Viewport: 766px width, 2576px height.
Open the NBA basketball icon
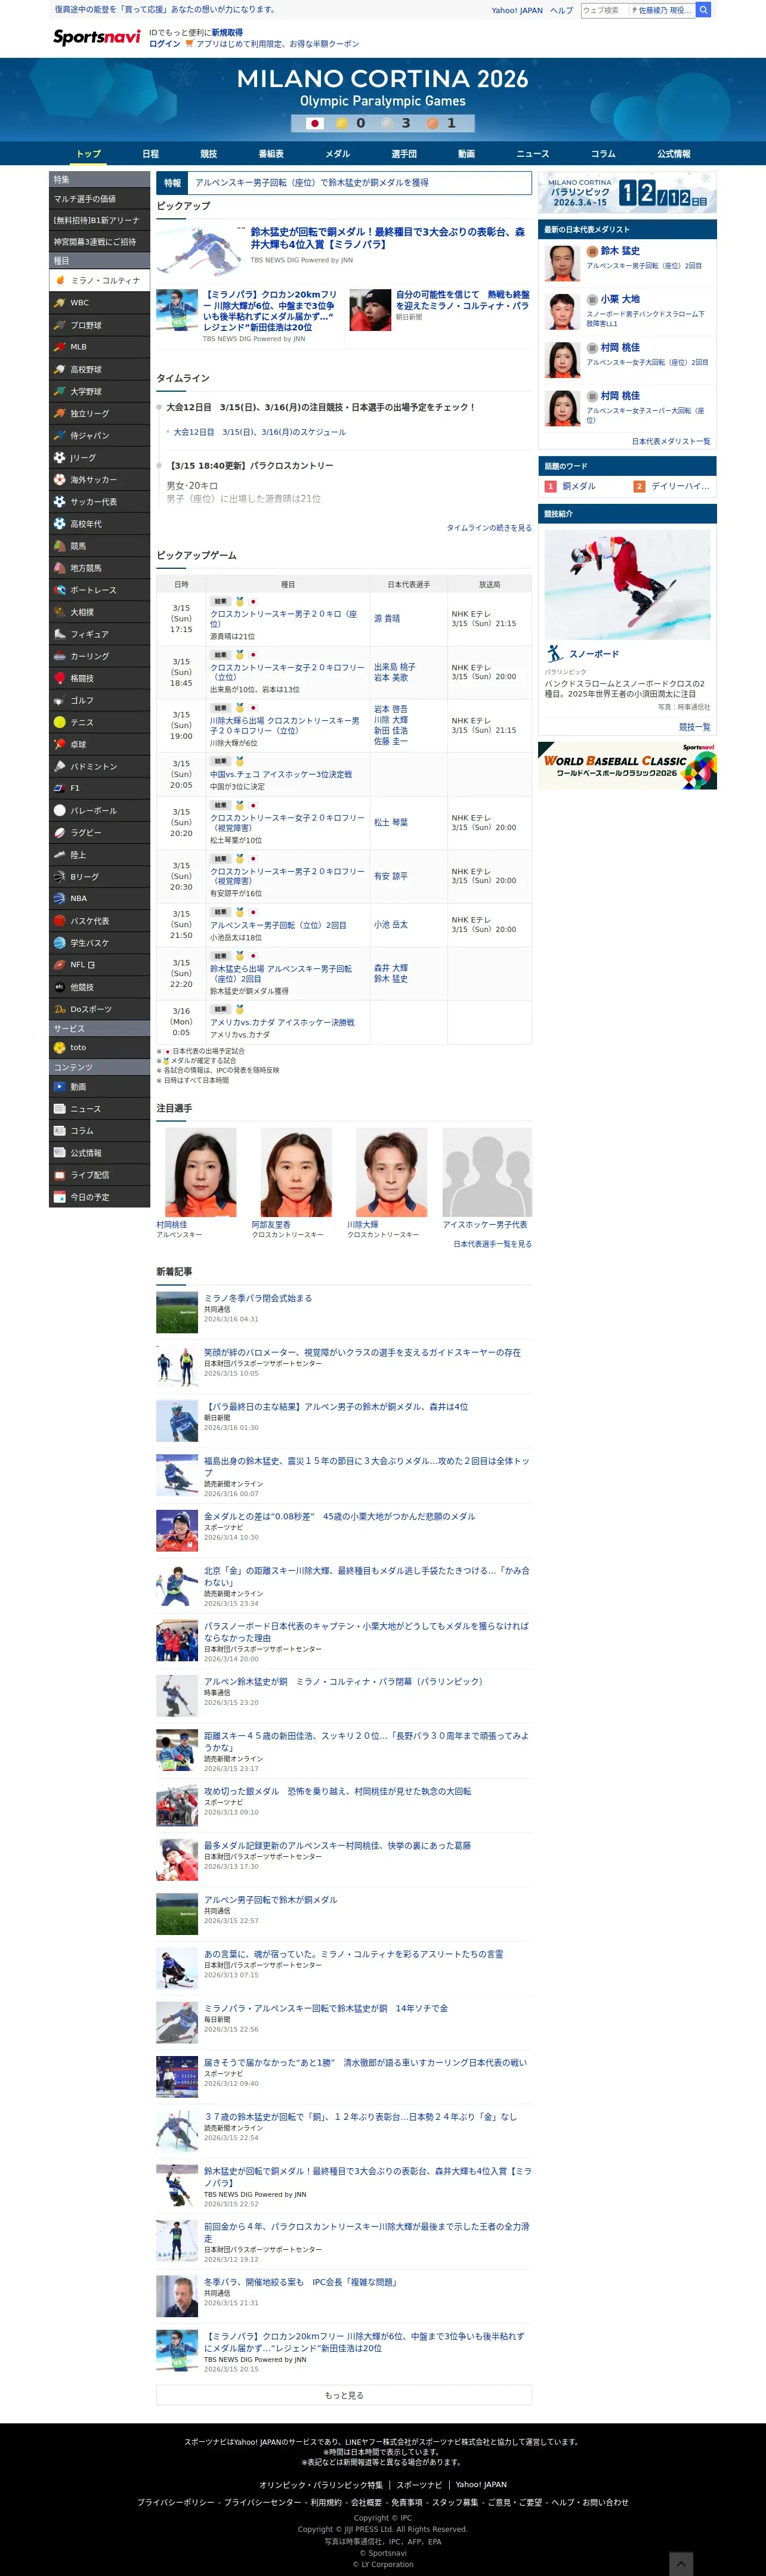(60, 898)
